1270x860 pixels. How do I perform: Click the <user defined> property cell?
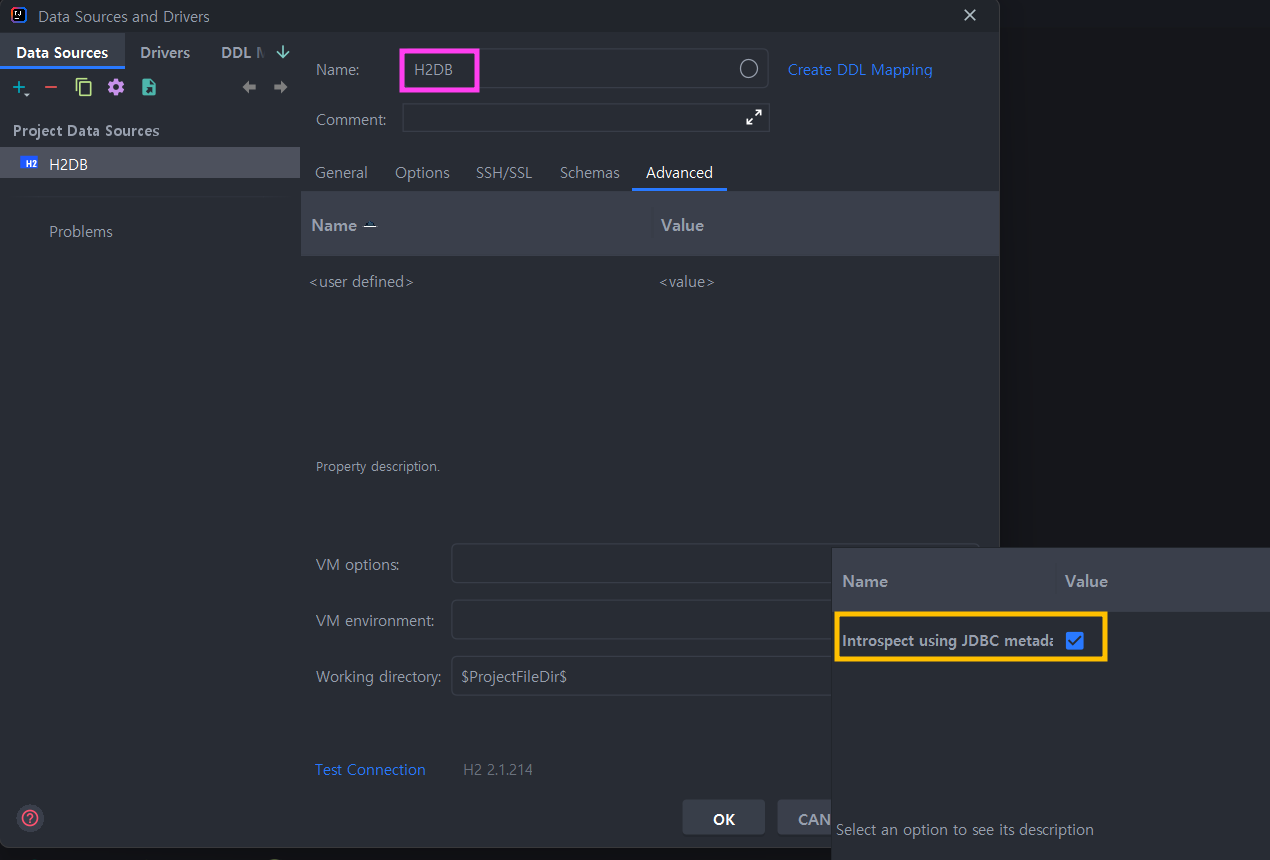click(x=361, y=282)
